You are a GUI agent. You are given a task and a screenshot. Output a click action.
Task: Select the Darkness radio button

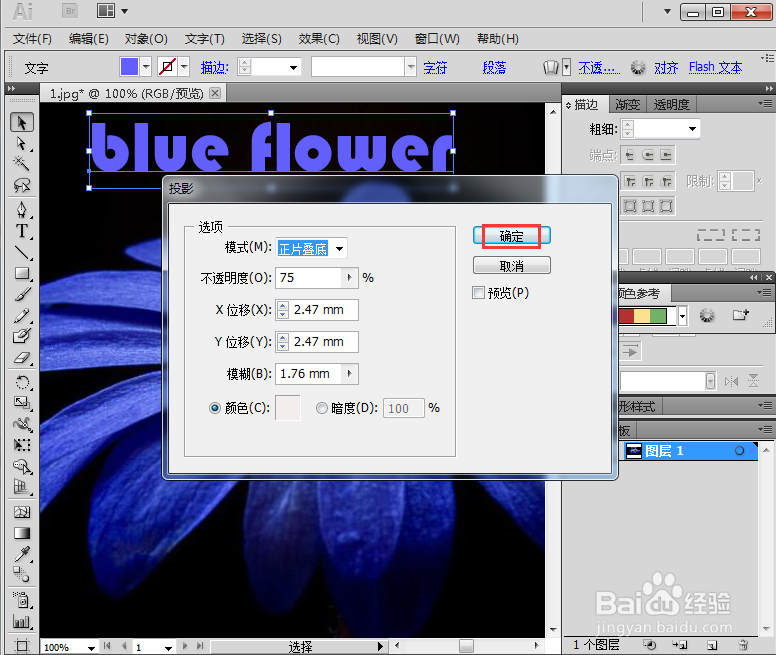[322, 408]
